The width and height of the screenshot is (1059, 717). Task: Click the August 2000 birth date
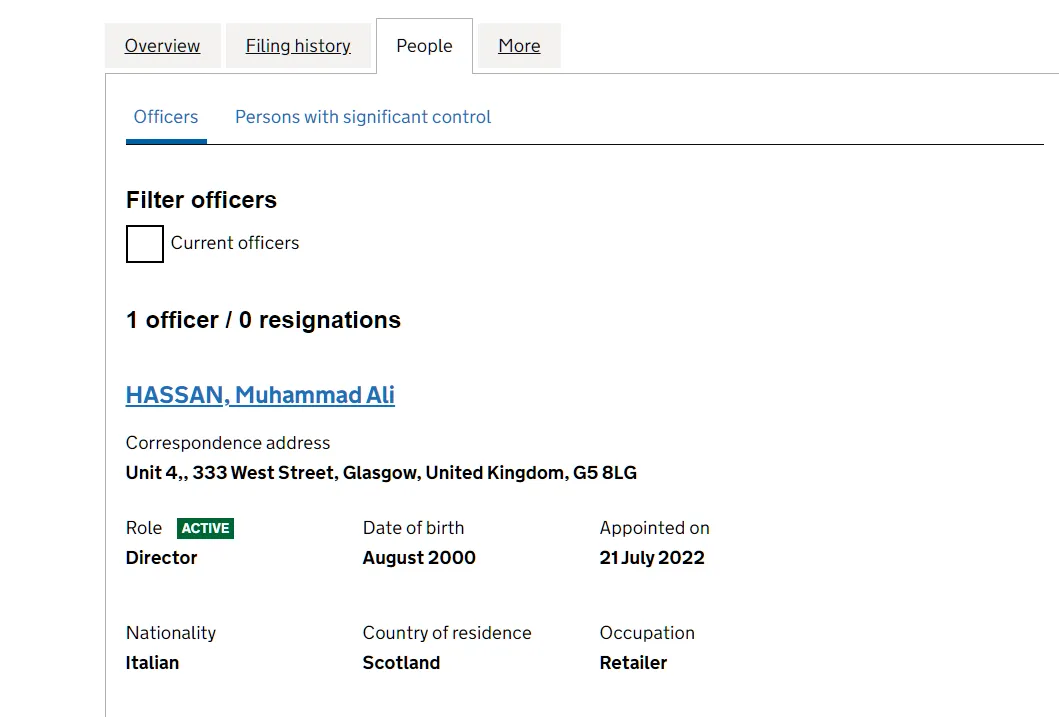click(x=419, y=558)
